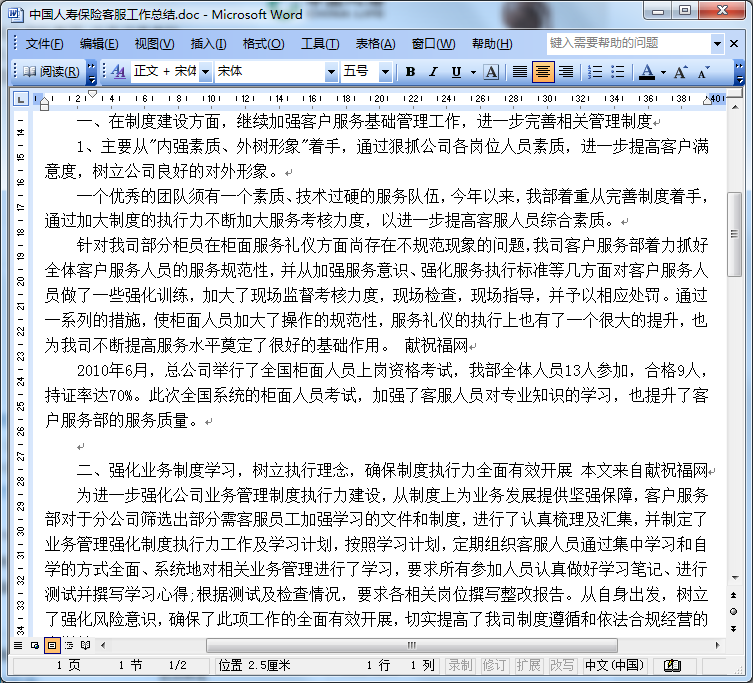This screenshot has height=683, width=753.
Task: Open reading toolbar options arrow
Action: [x=92, y=72]
